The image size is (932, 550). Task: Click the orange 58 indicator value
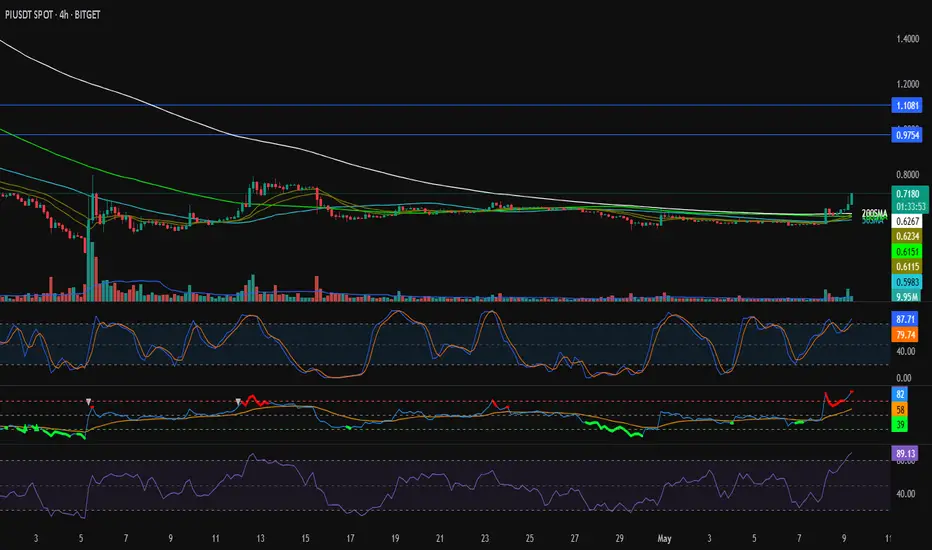tap(900, 410)
